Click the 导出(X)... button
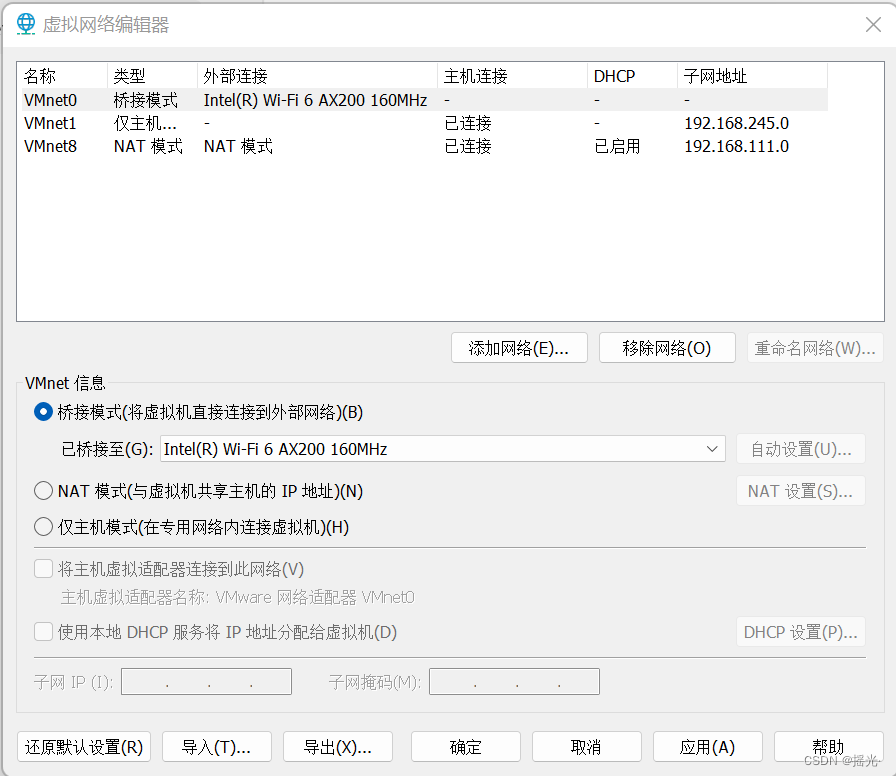896x776 pixels. click(x=338, y=747)
